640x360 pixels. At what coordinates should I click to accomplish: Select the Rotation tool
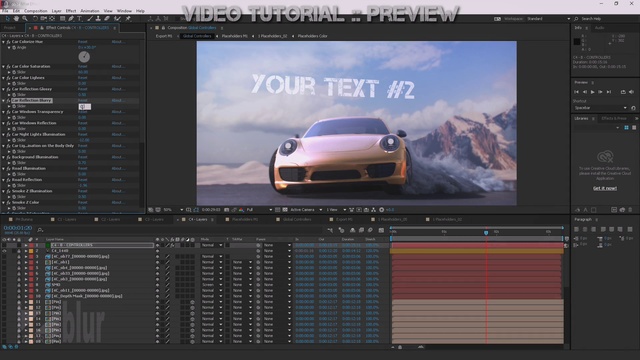pyautogui.click(x=35, y=18)
